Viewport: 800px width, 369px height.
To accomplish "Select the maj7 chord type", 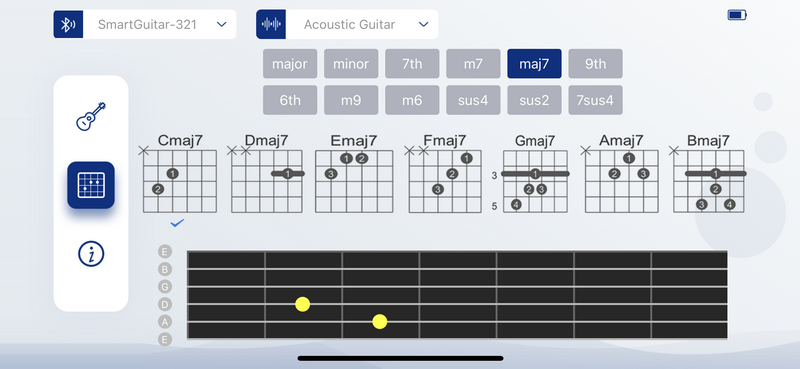I will tap(534, 64).
